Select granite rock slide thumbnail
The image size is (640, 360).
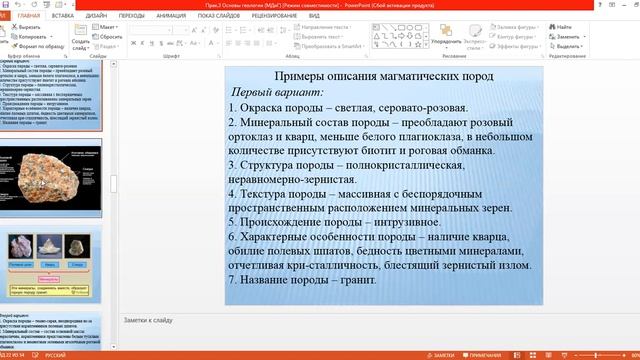coord(51,178)
